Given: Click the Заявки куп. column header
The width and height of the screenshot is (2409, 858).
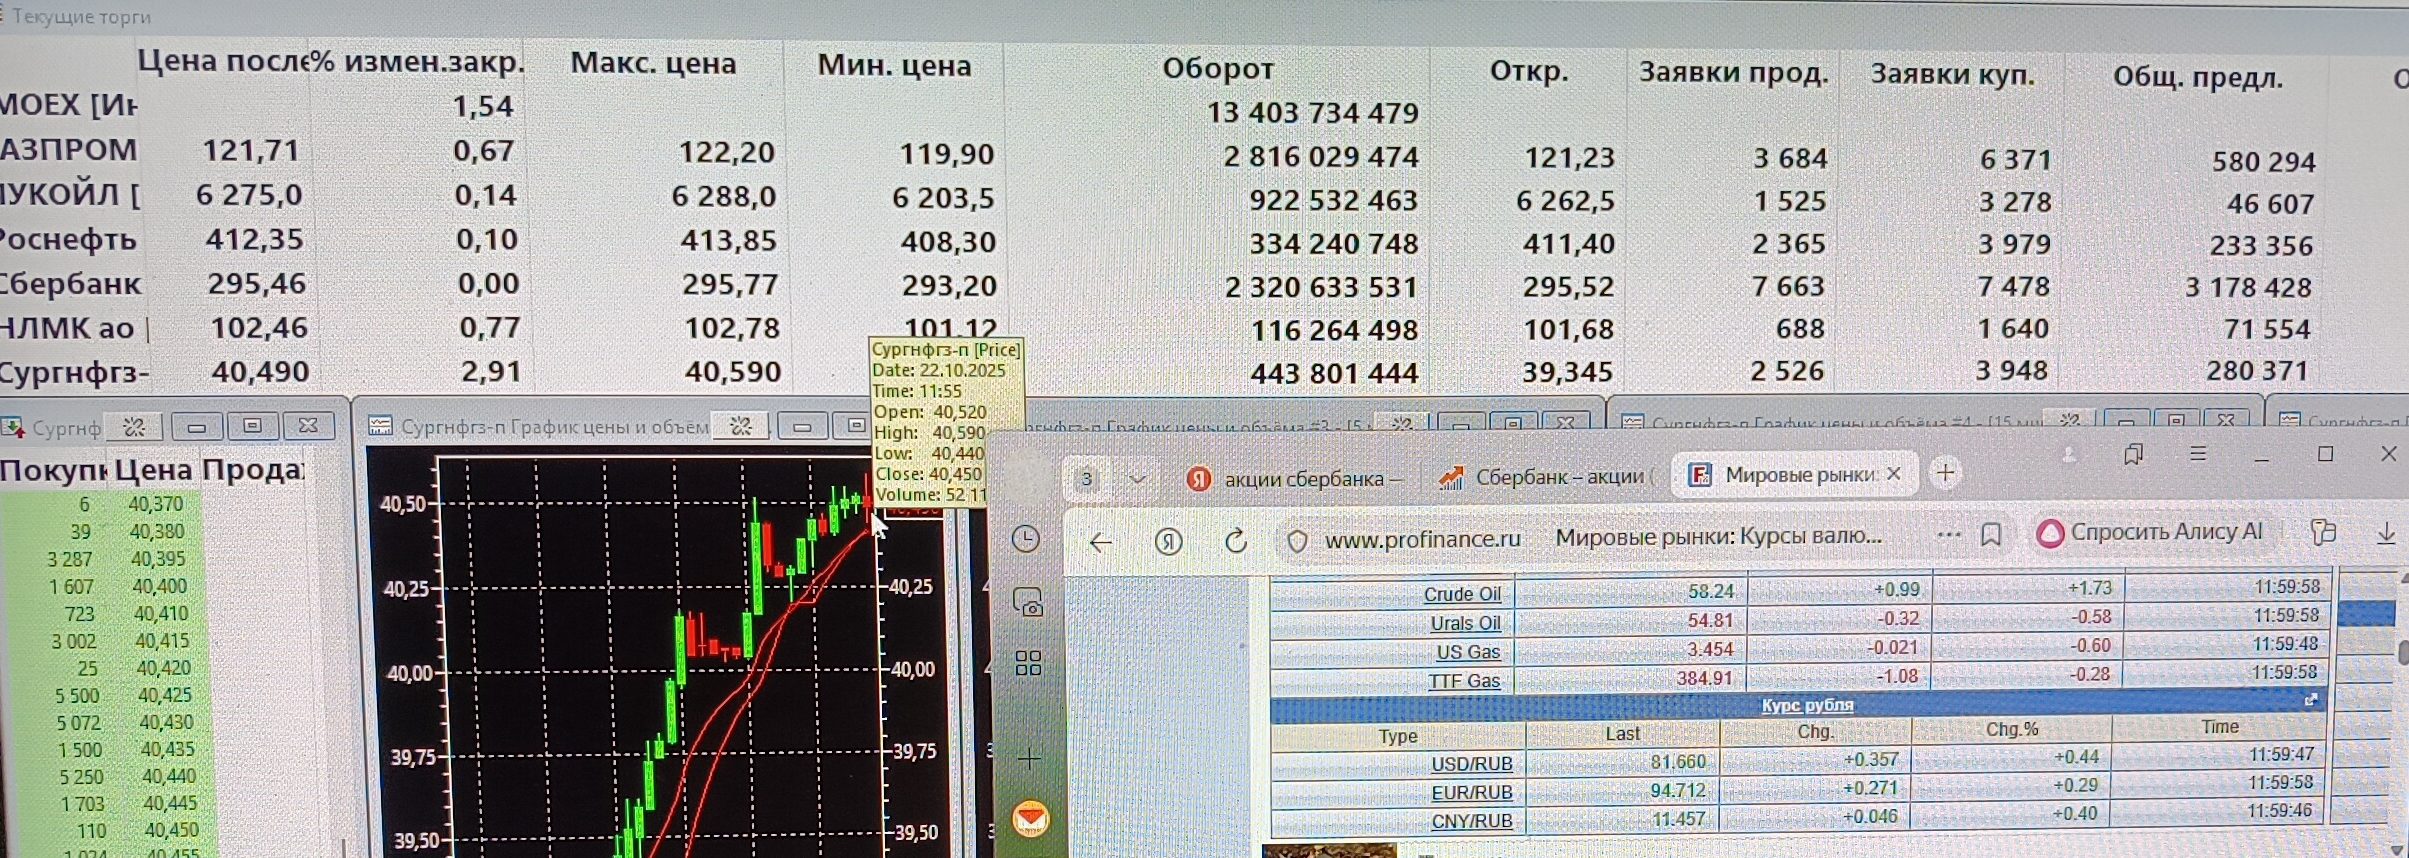Looking at the screenshot, I should coord(1952,74).
